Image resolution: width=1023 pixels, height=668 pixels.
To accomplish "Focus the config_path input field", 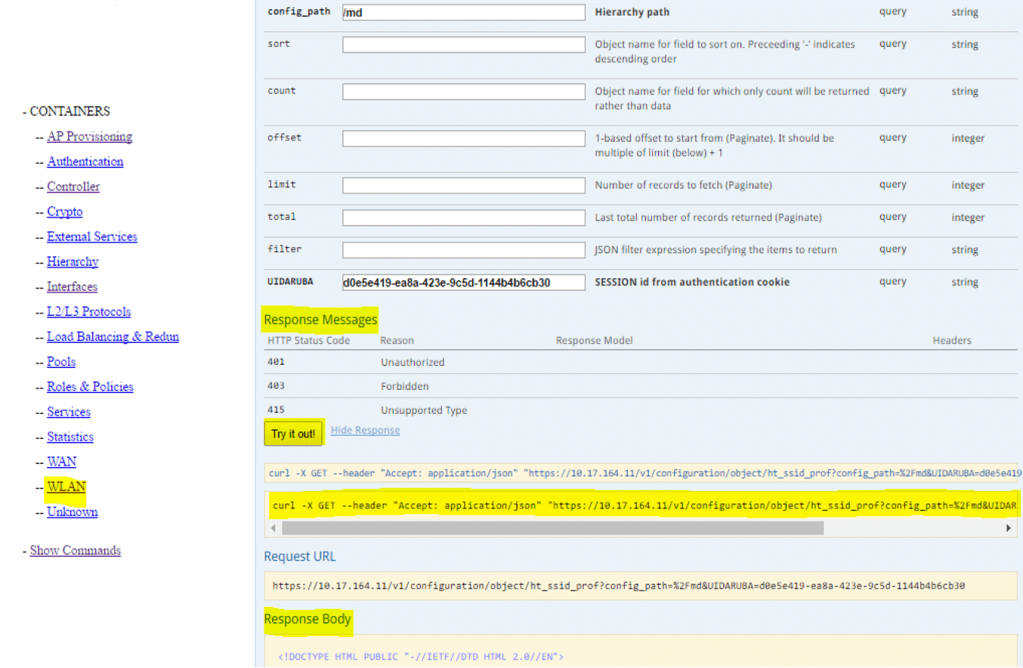I will (x=463, y=13).
